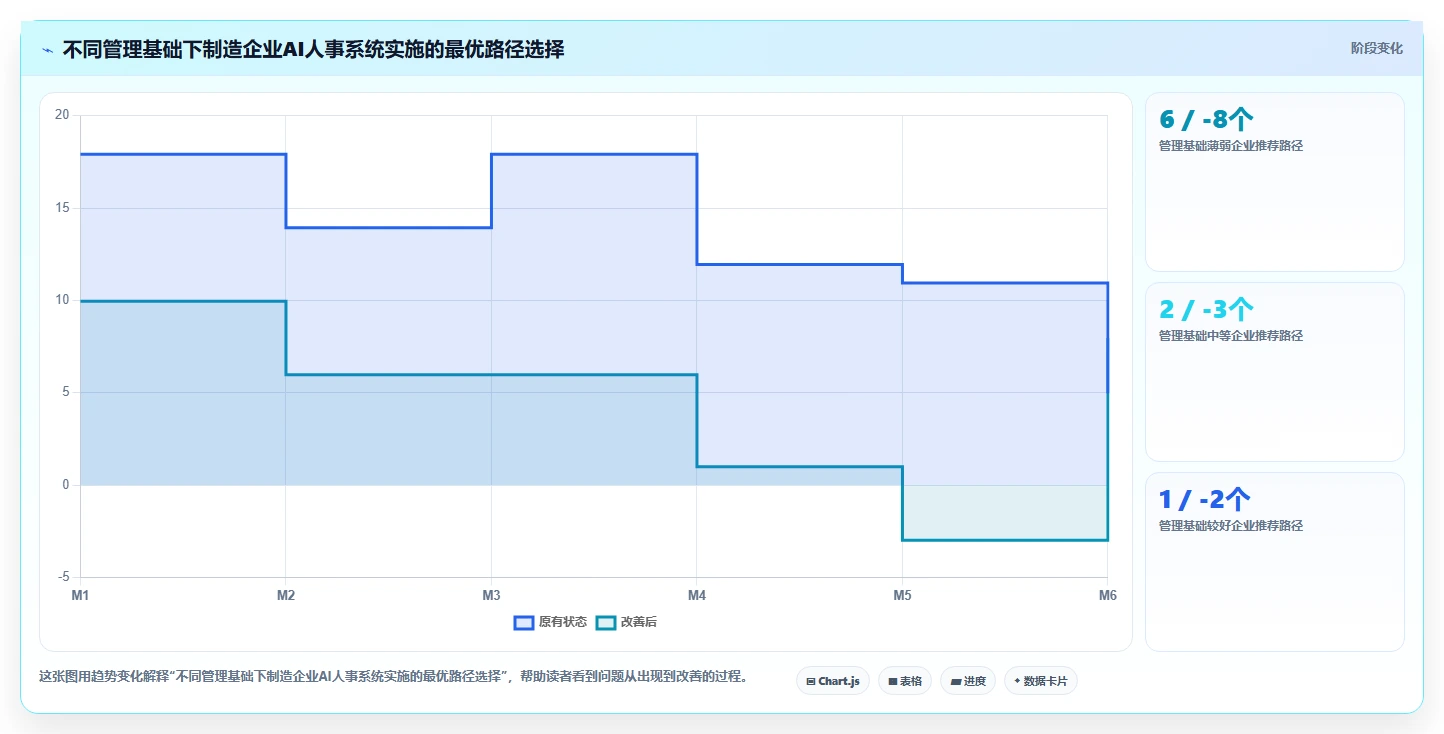
Task: Click the chart title text
Action: pyautogui.click(x=313, y=49)
